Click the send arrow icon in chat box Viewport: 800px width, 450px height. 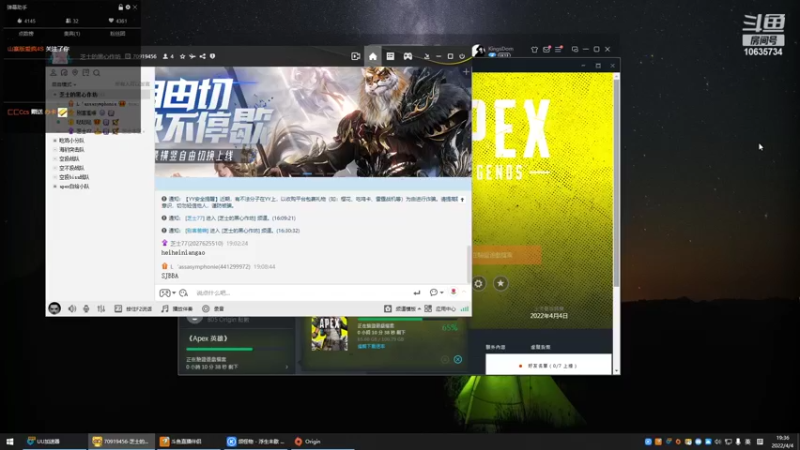(417, 293)
